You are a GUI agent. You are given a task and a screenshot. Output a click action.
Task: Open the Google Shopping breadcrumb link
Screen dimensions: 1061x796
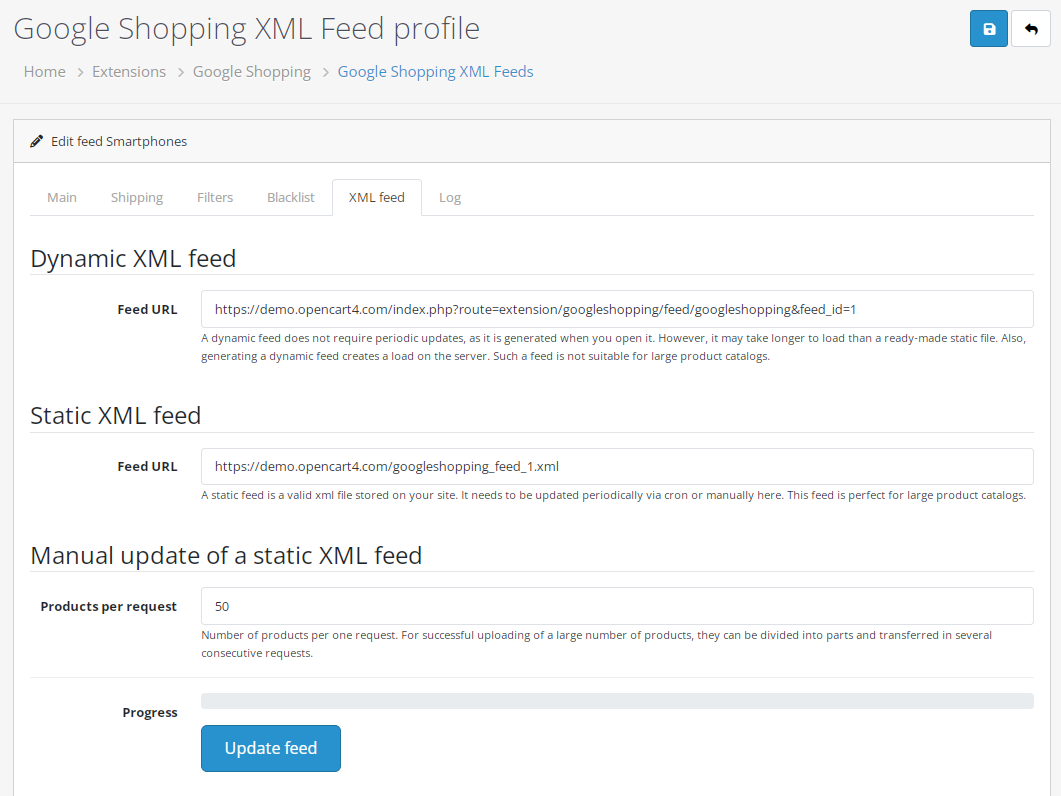(x=252, y=72)
